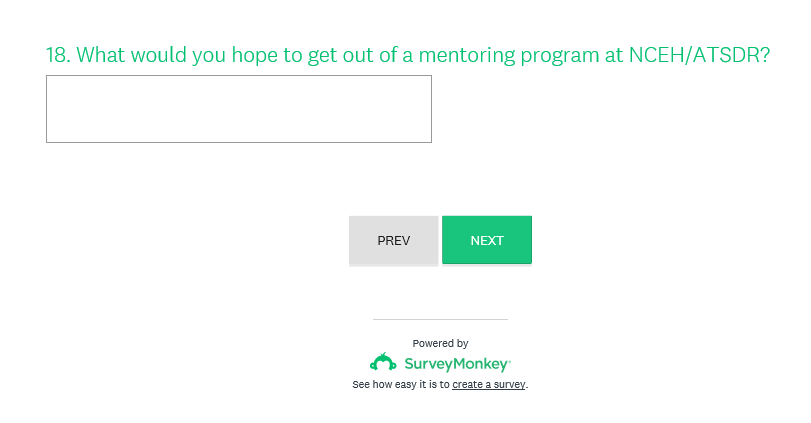Click the question number "18."
Screen dimensions: 811x423
(58, 55)
